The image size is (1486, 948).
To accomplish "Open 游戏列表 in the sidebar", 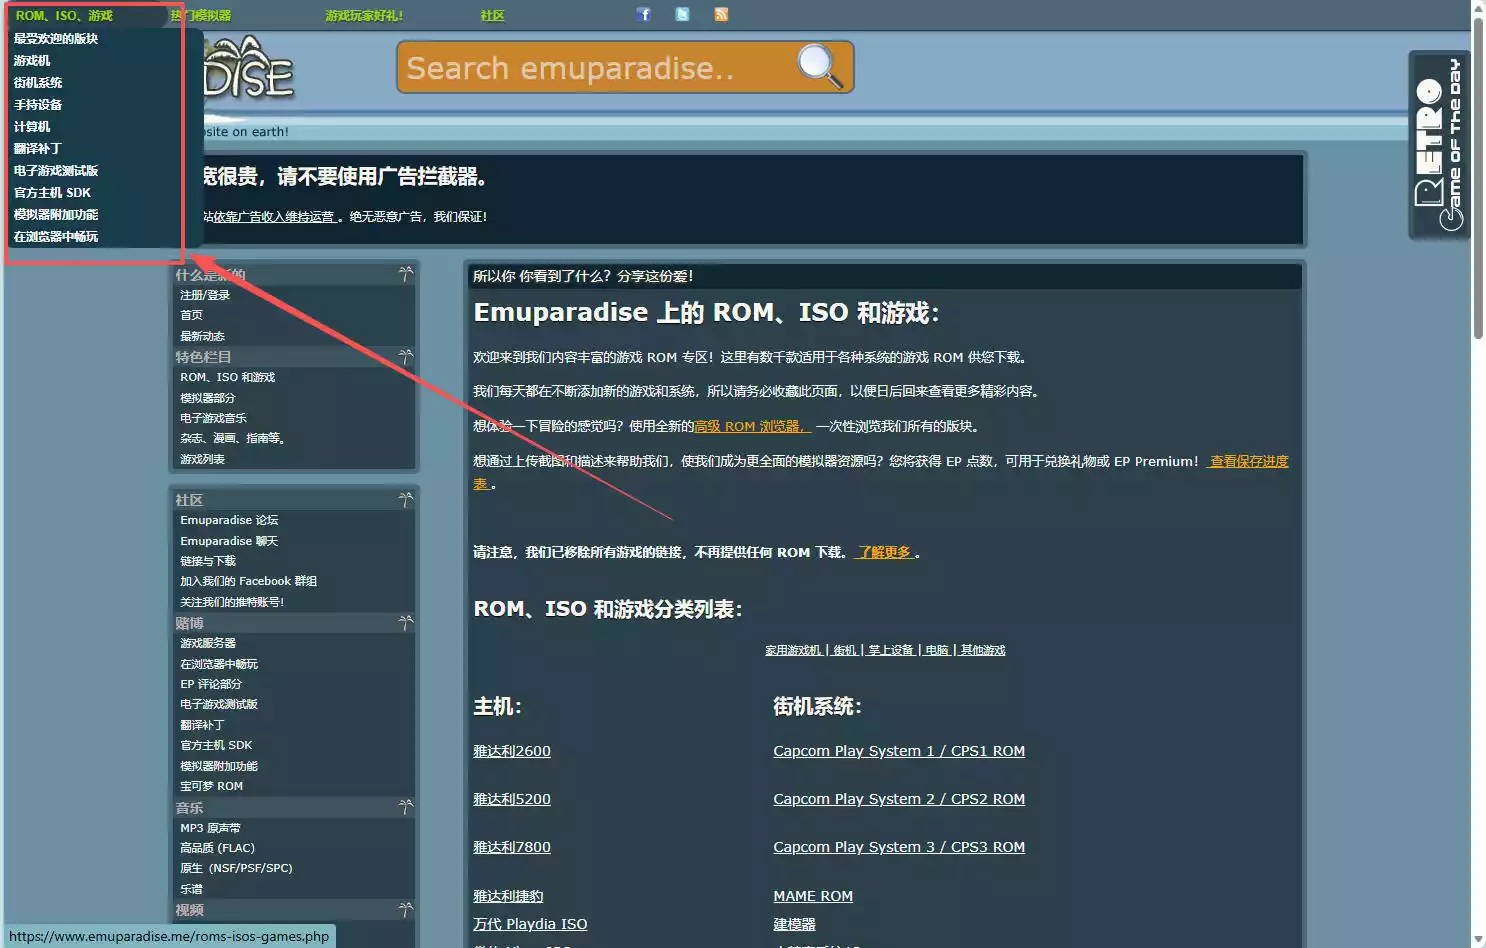I will (202, 459).
